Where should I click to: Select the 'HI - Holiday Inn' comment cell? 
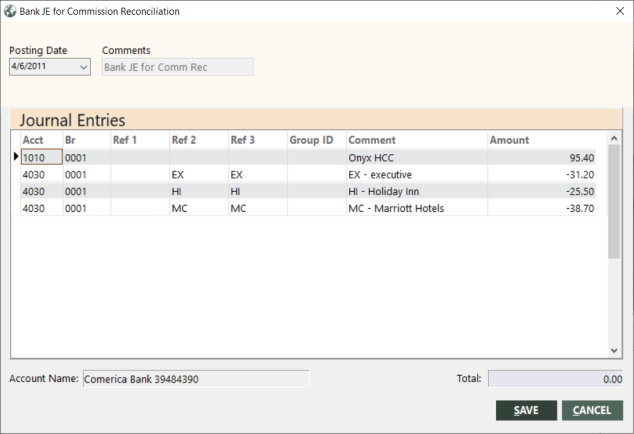(417, 191)
